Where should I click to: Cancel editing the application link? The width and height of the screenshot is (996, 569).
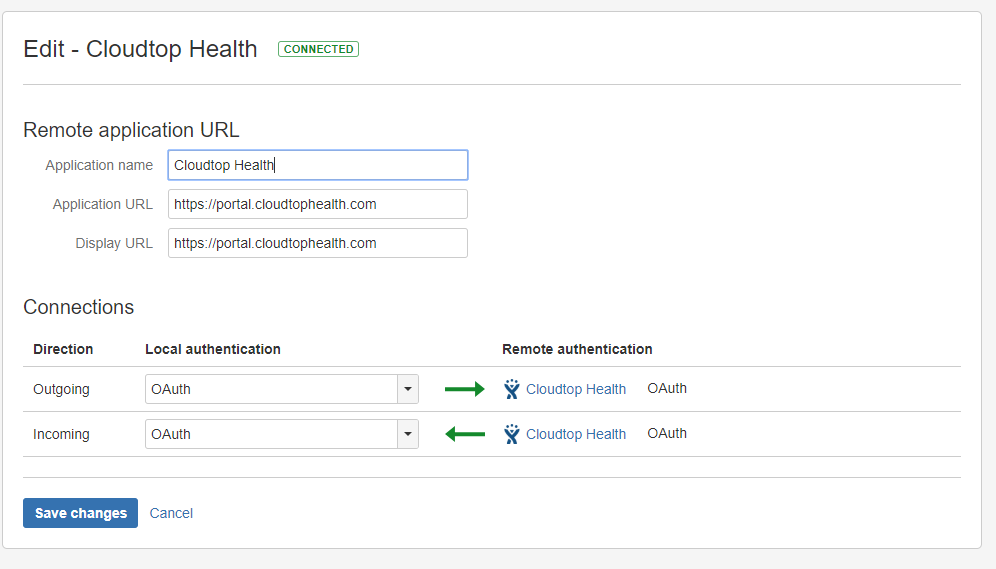171,513
